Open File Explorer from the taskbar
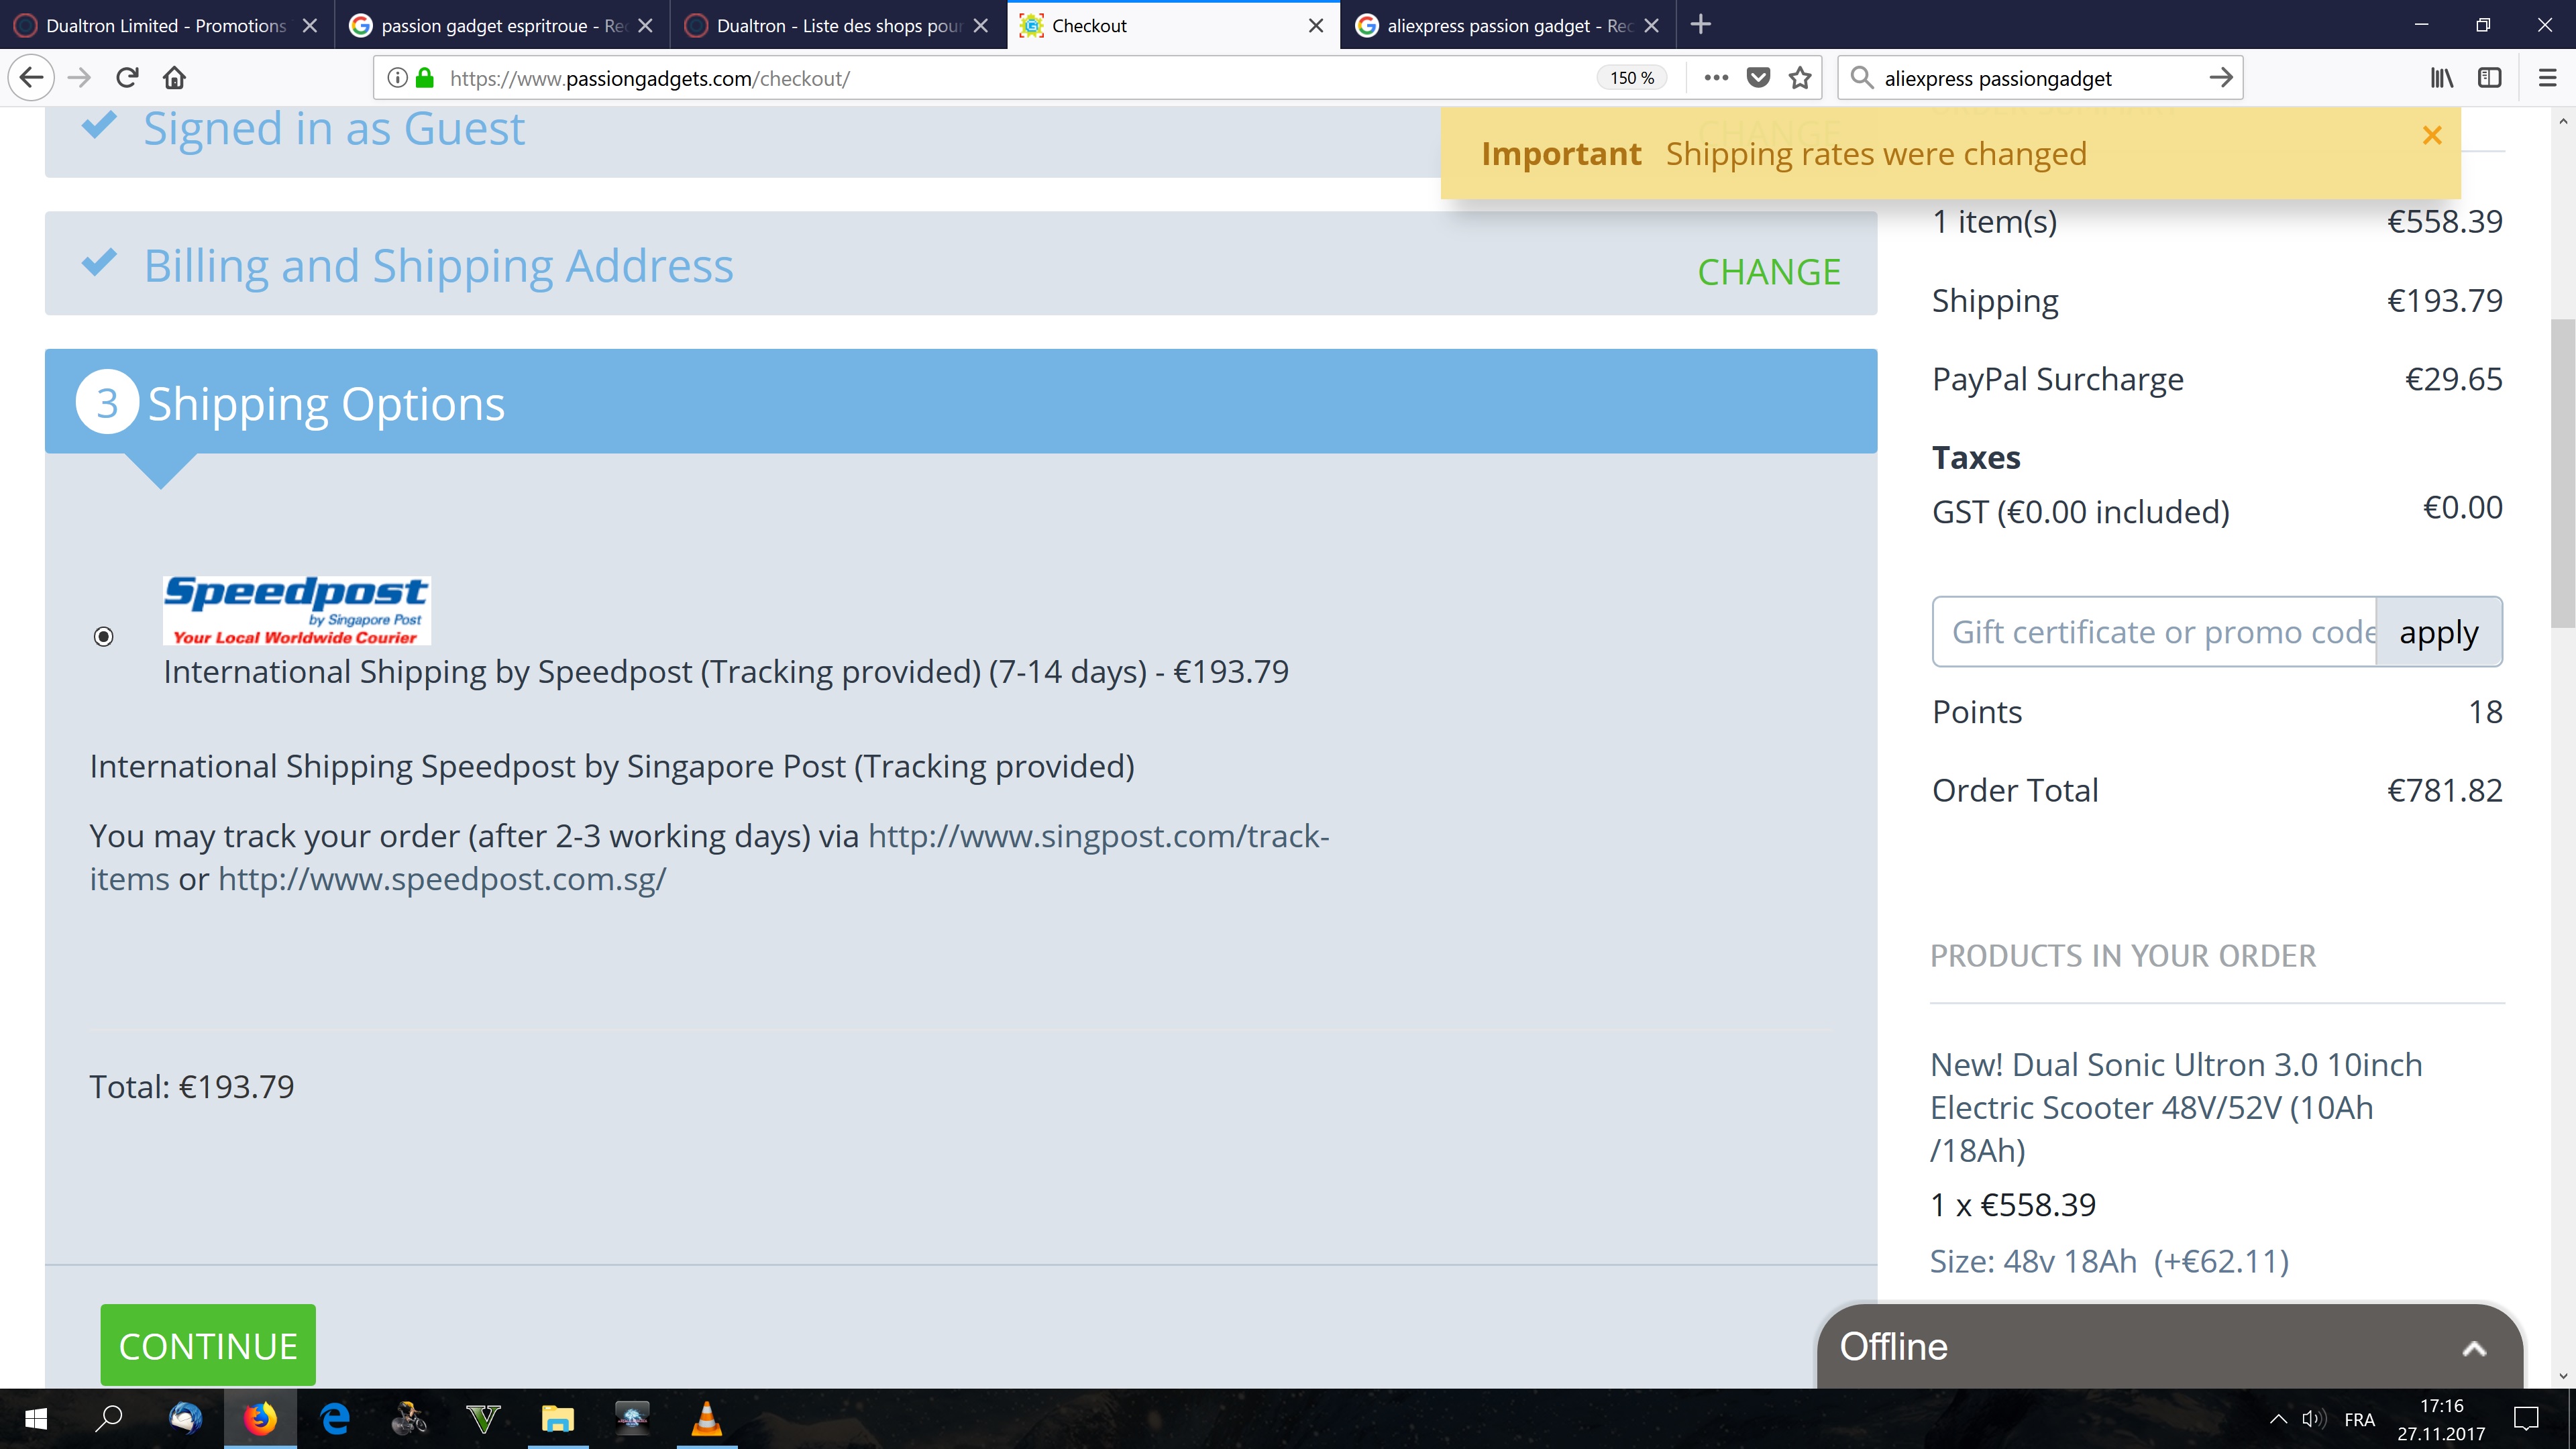 (558, 1419)
